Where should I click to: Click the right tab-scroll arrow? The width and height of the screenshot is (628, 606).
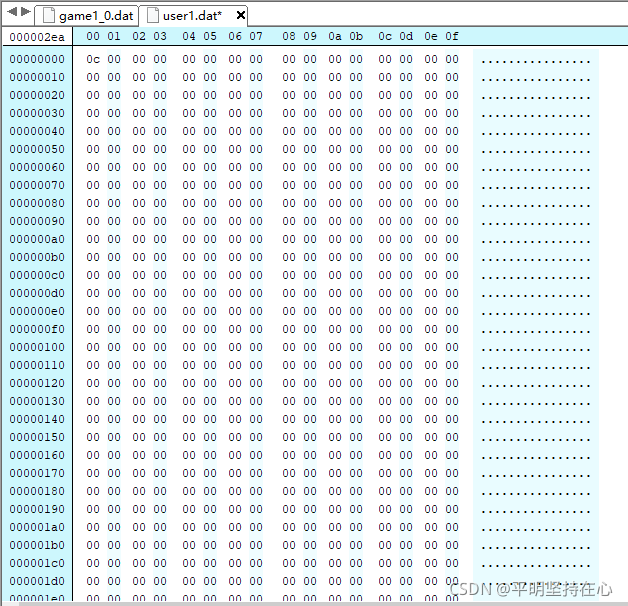[x=26, y=11]
